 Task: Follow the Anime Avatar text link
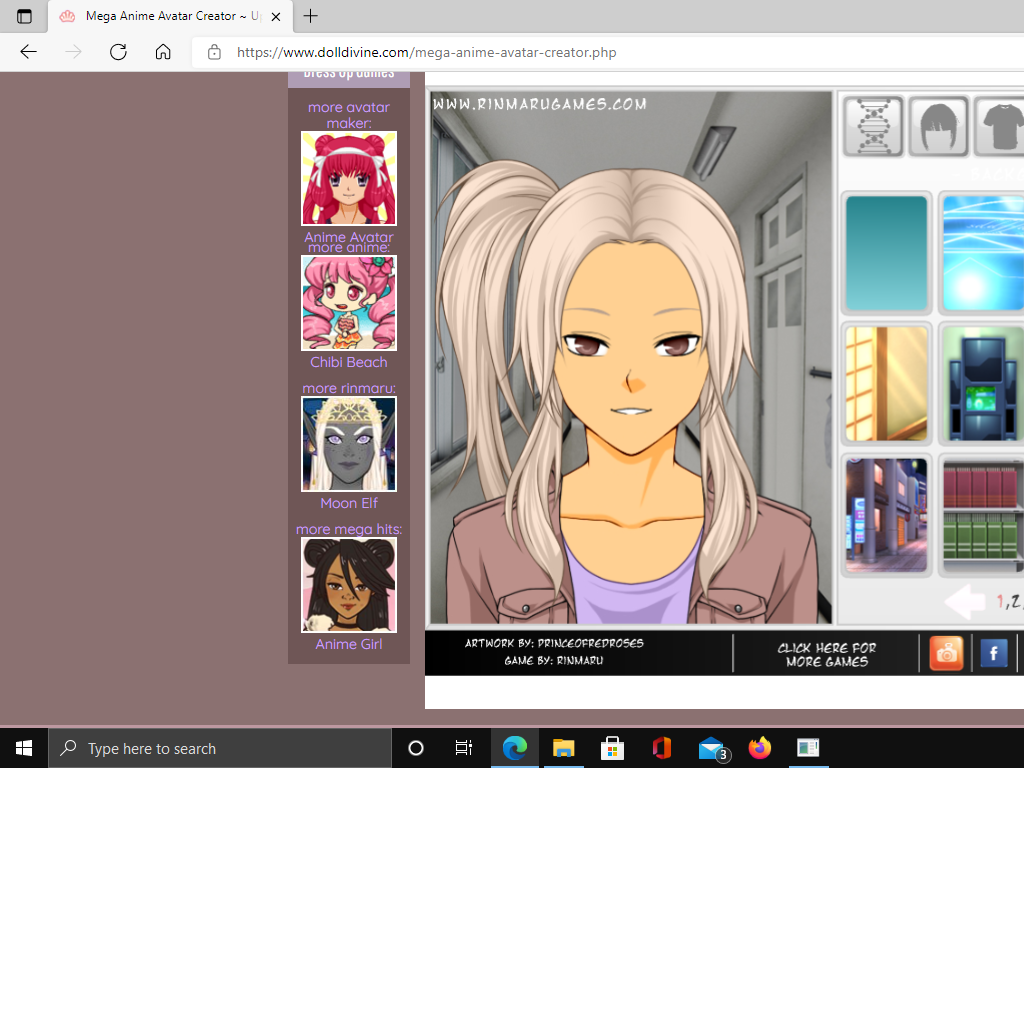click(x=349, y=236)
